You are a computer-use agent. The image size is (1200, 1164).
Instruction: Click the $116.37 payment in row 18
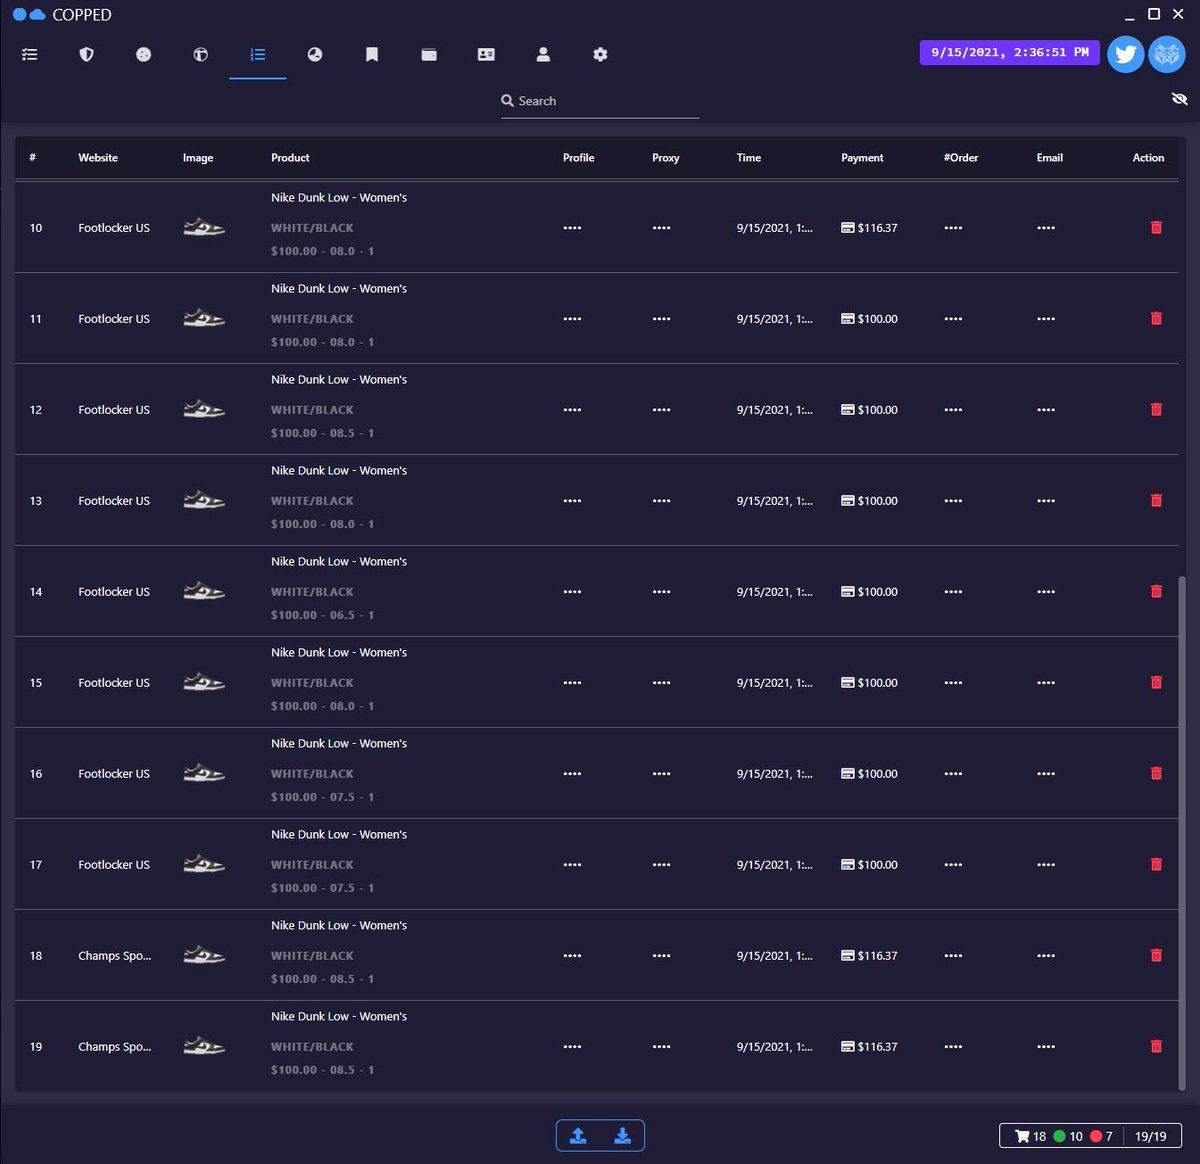[x=869, y=956]
